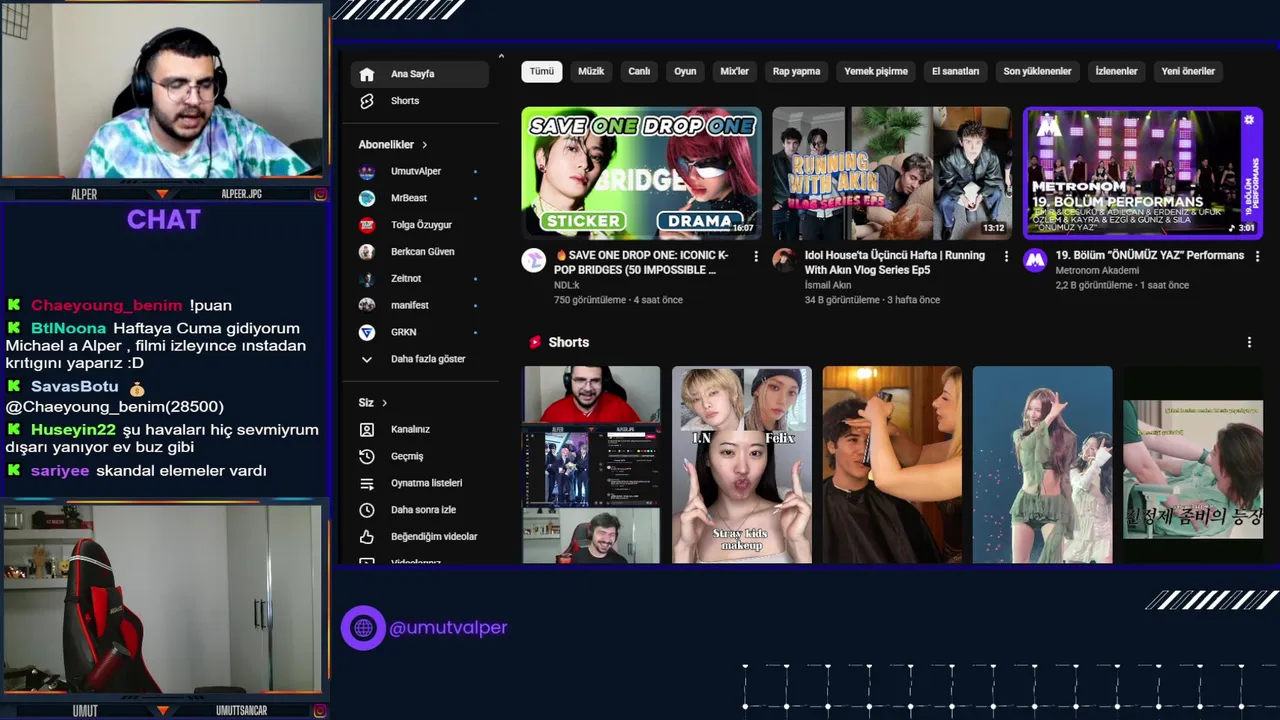Select the Yemek pişirme filter chip
The width and height of the screenshot is (1280, 720).
point(876,71)
